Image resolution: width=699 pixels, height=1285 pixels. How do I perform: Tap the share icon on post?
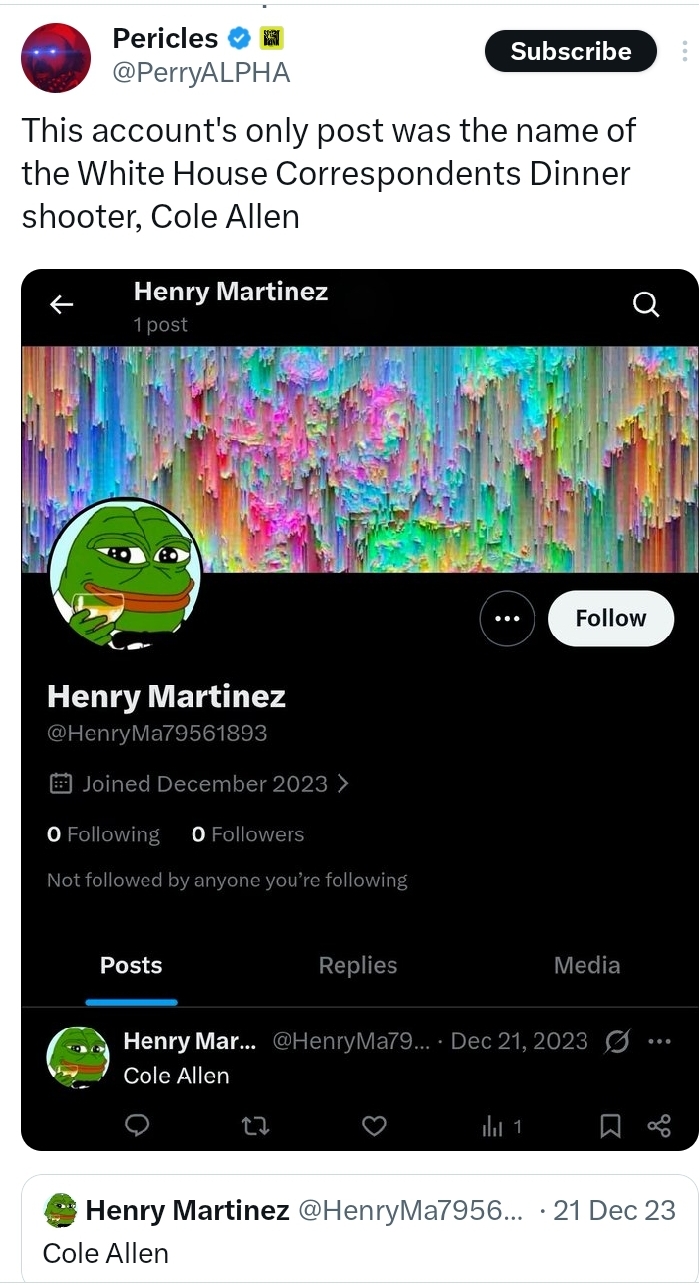point(659,1127)
